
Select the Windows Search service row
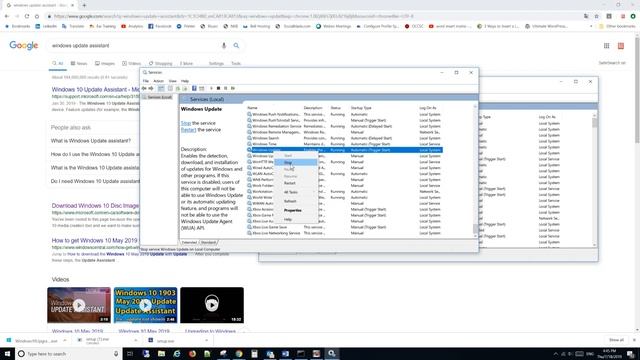point(344,138)
